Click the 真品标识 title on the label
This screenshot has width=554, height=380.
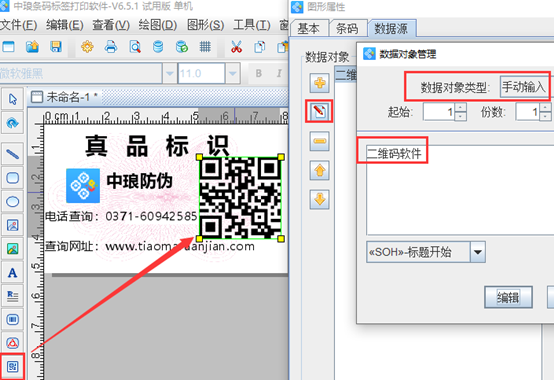(x=157, y=146)
